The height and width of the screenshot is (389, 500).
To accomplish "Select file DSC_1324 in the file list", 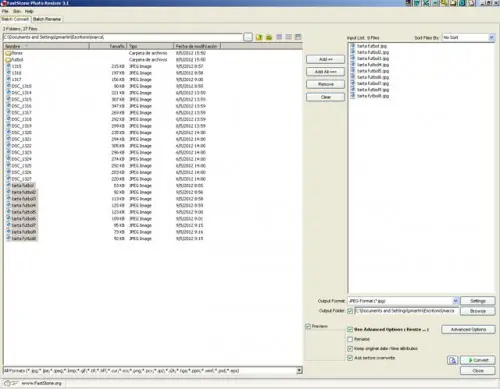I will click(22, 159).
